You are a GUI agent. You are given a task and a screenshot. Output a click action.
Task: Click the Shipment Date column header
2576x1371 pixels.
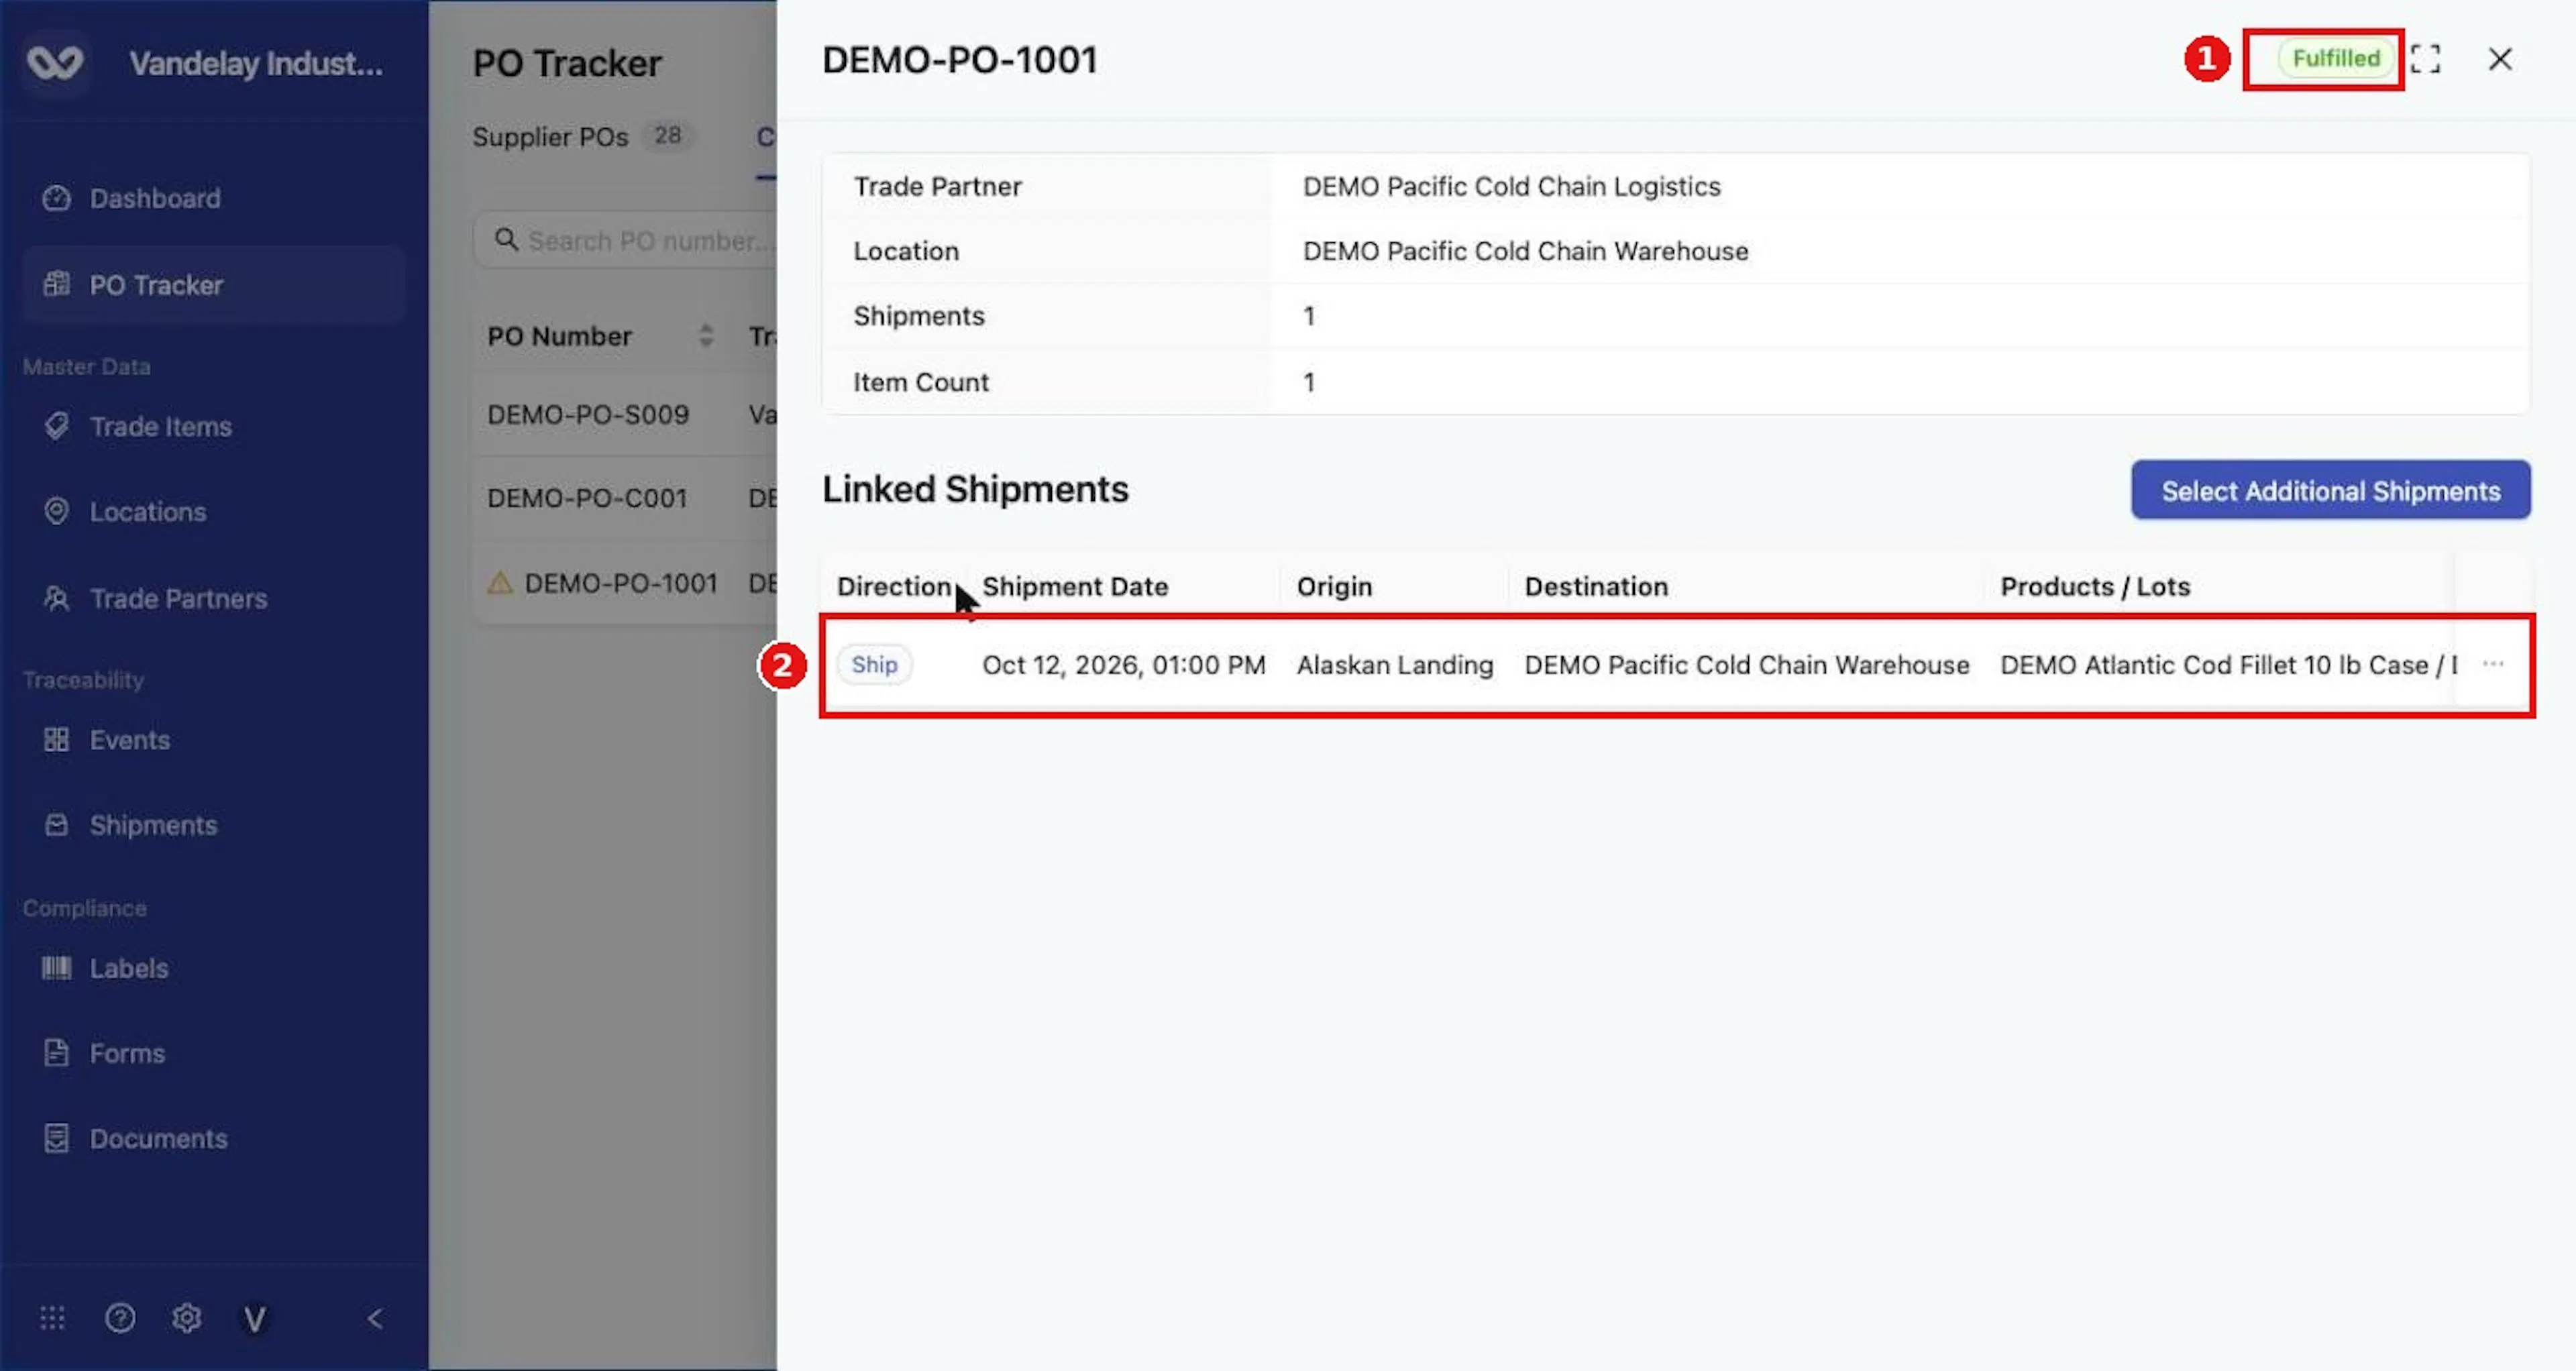click(1075, 587)
